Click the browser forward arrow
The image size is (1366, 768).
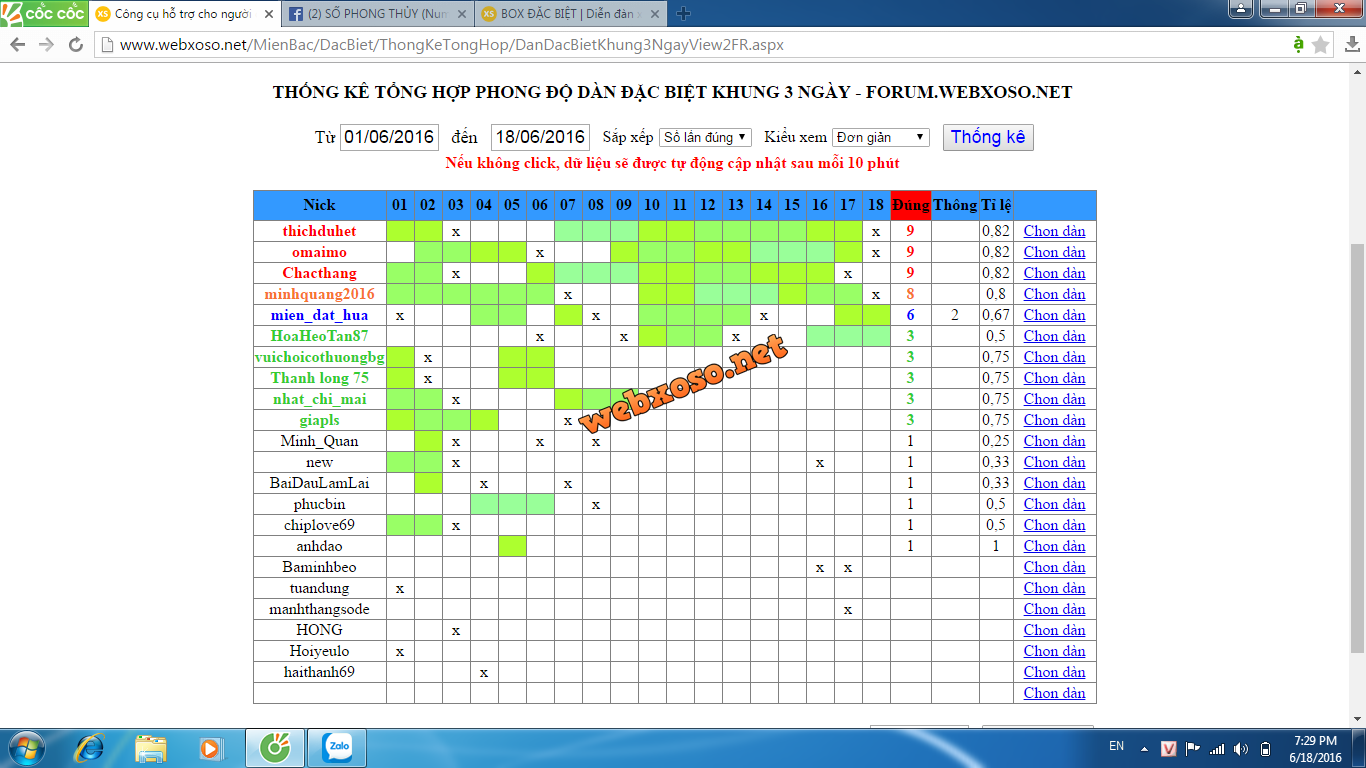click(x=46, y=45)
